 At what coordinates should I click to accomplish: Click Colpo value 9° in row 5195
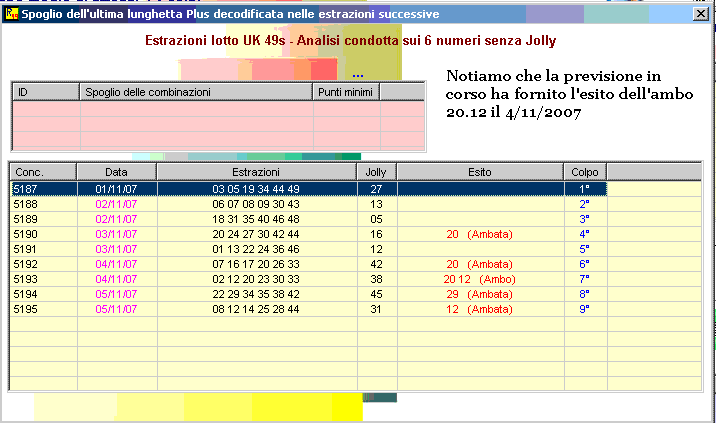pyautogui.click(x=584, y=310)
